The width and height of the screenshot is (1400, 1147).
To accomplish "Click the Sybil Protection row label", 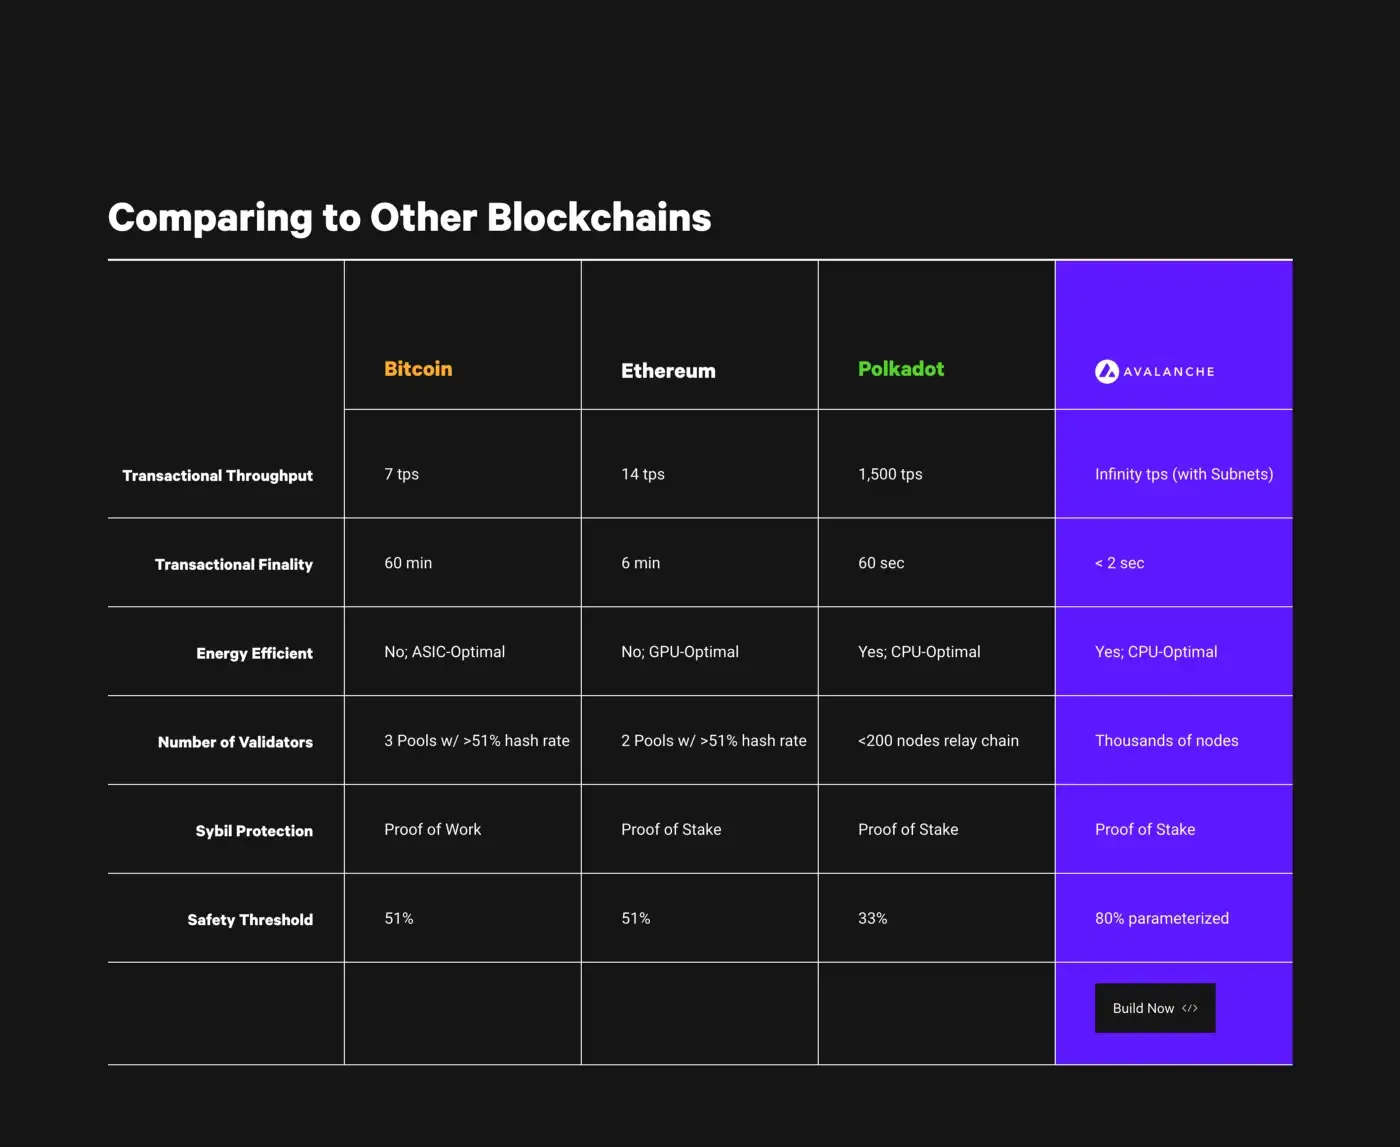I will (x=254, y=831).
